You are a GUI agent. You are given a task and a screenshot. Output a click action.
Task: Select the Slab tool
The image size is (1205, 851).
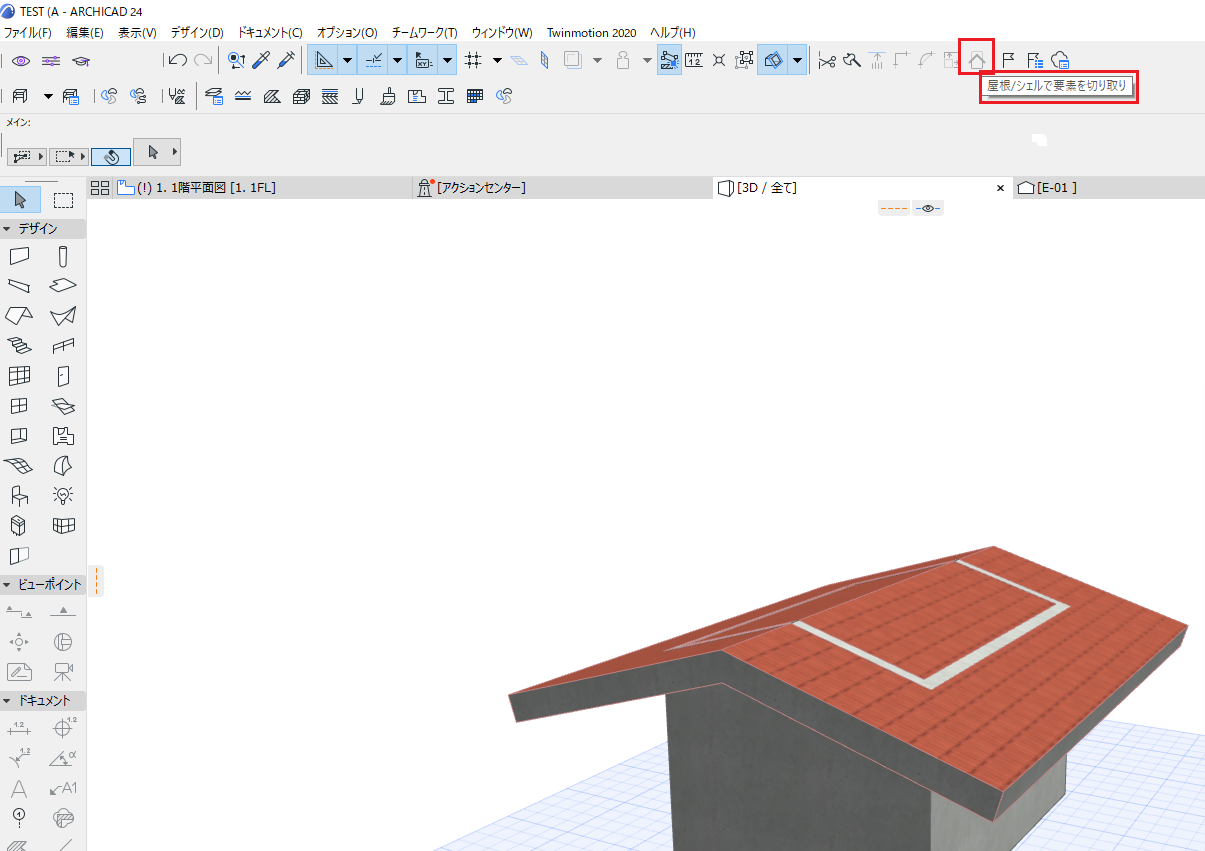coord(64,286)
